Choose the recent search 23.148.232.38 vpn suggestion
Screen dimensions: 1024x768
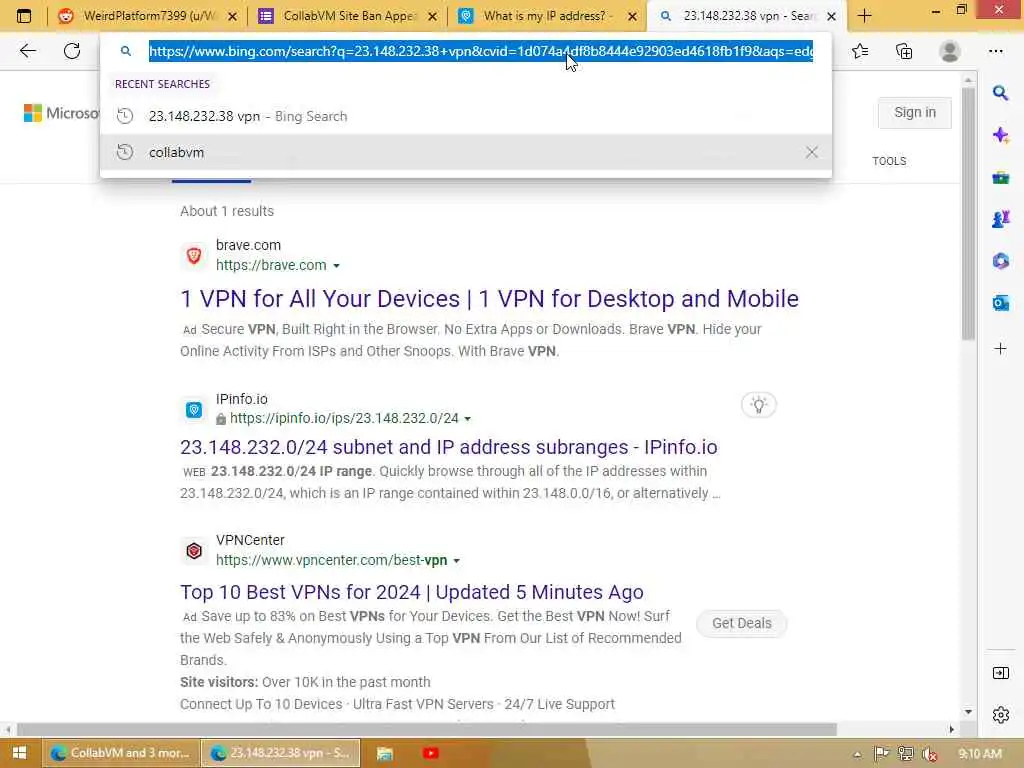466,116
